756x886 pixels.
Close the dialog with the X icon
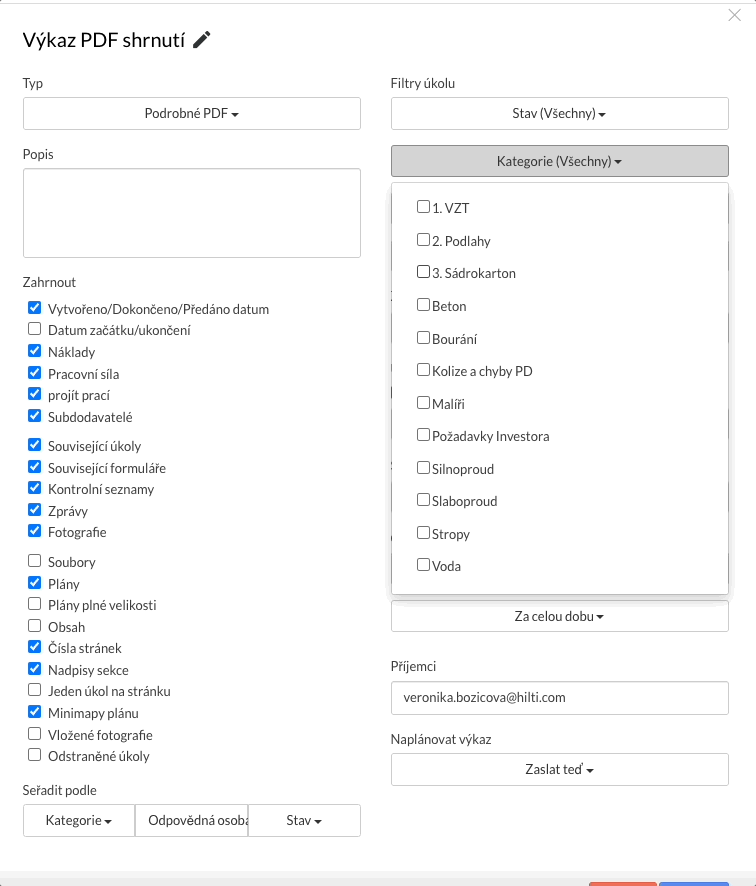[735, 15]
